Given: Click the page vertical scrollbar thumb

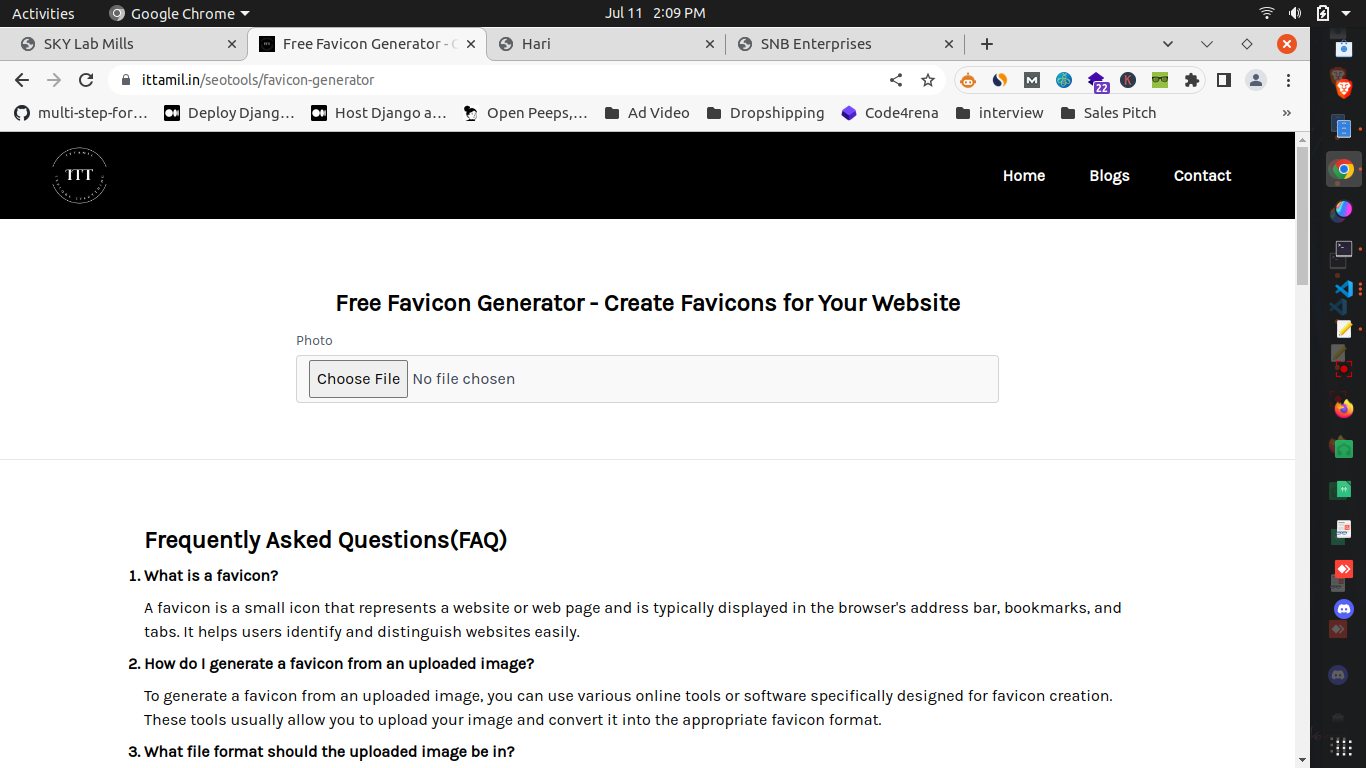Looking at the screenshot, I should 1302,215.
